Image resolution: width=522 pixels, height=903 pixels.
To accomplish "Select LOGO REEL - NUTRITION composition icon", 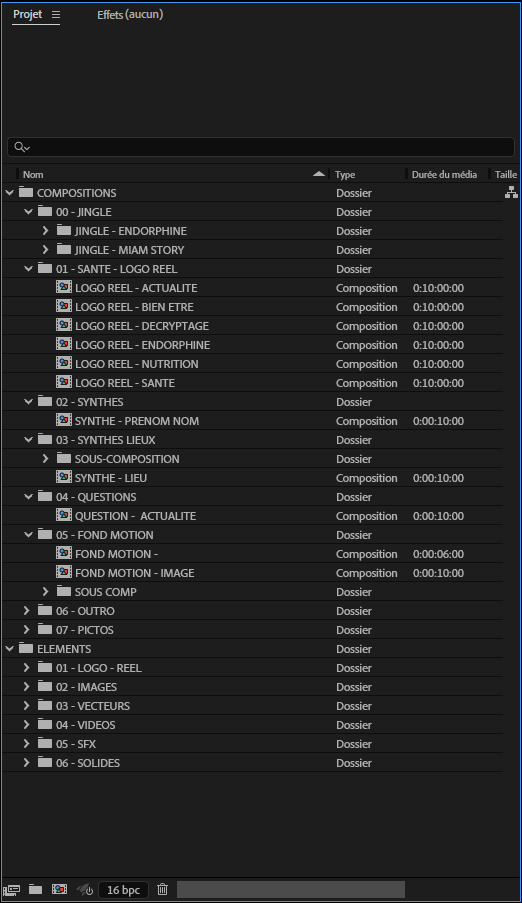I will coord(64,363).
